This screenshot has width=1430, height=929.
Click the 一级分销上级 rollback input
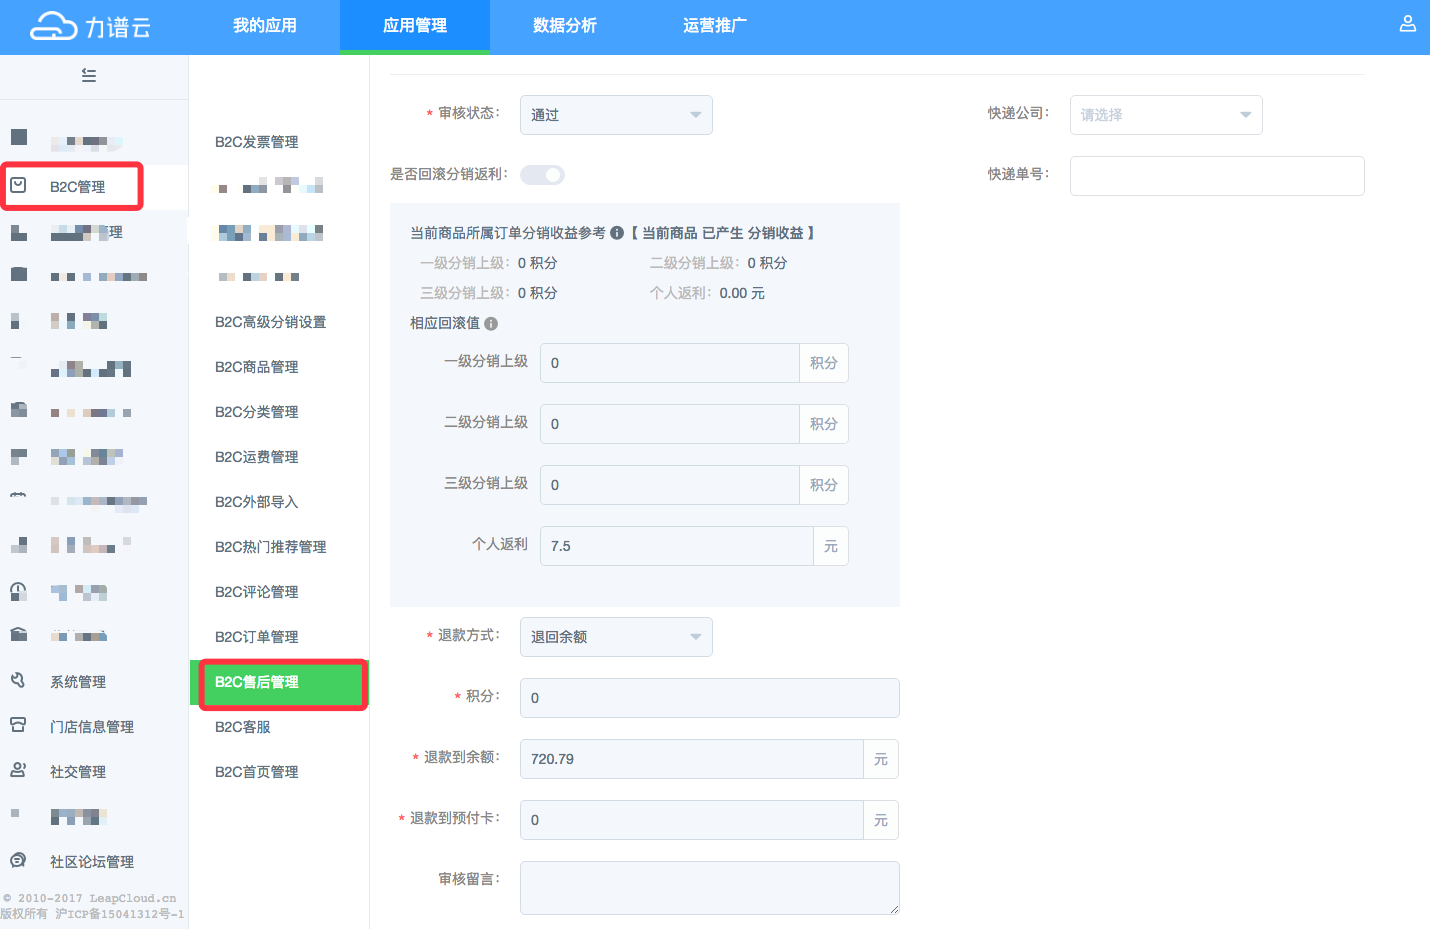pyautogui.click(x=669, y=363)
